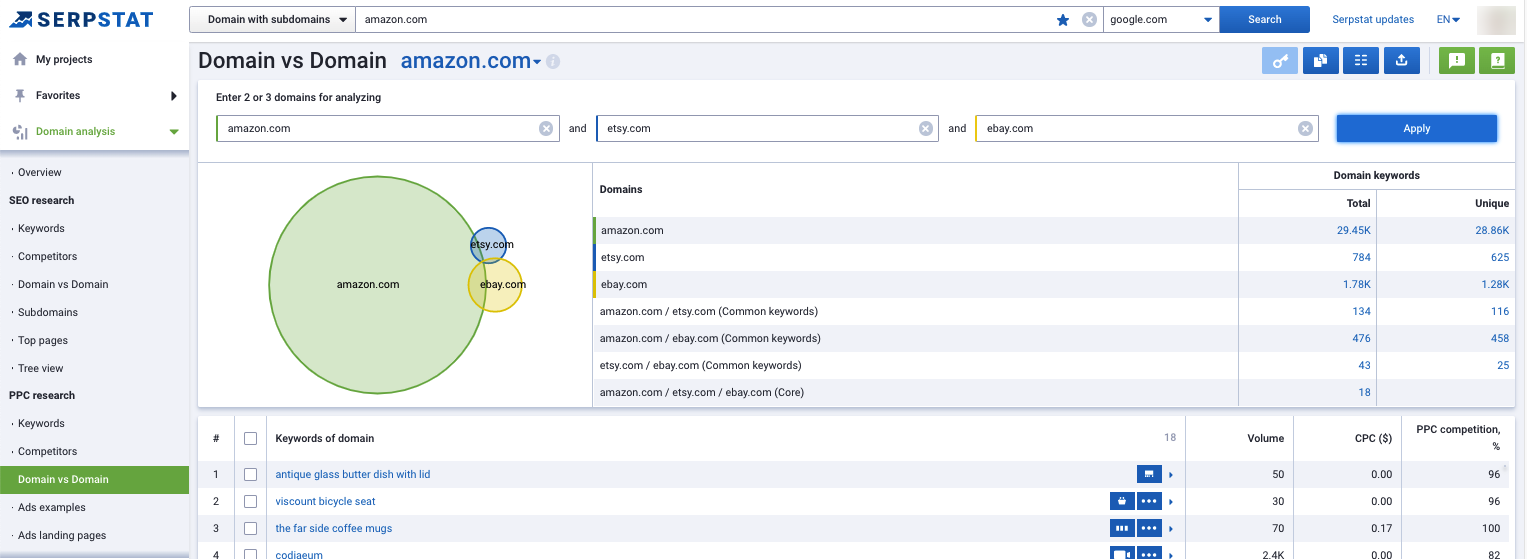
Task: Click more dots icon in codiaeum row
Action: coord(1149,553)
